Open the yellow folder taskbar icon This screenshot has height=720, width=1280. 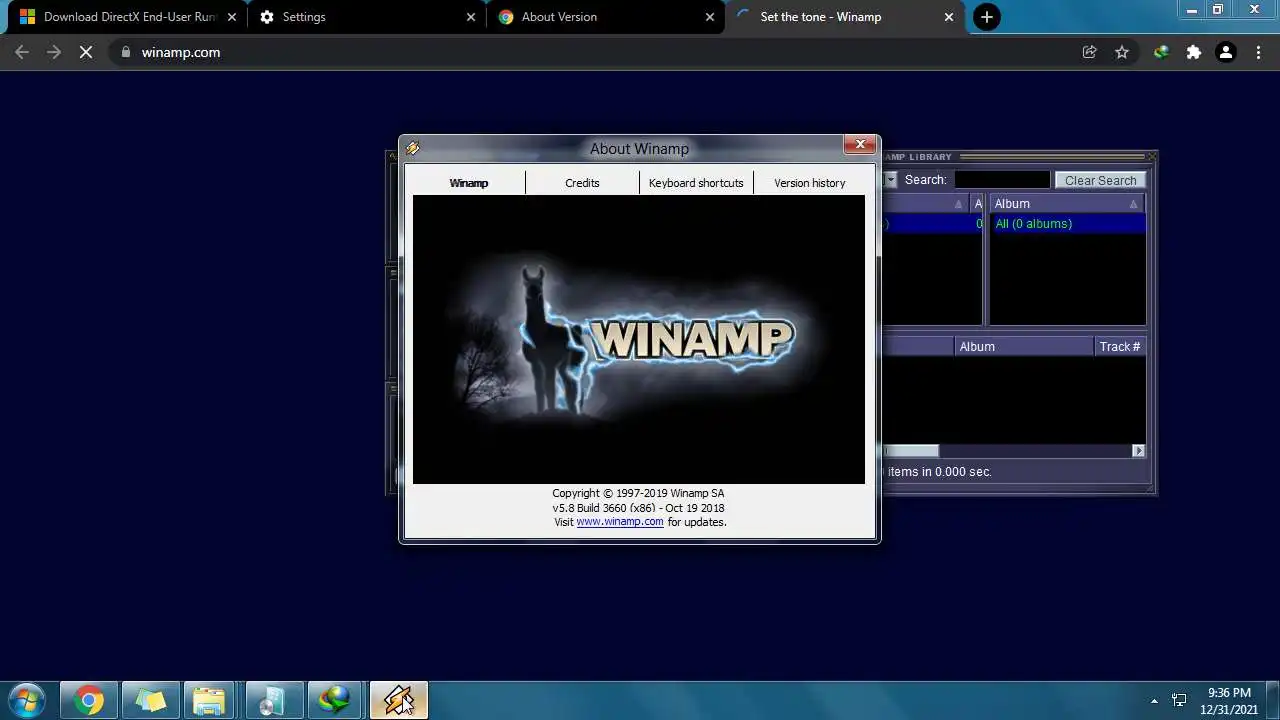150,700
